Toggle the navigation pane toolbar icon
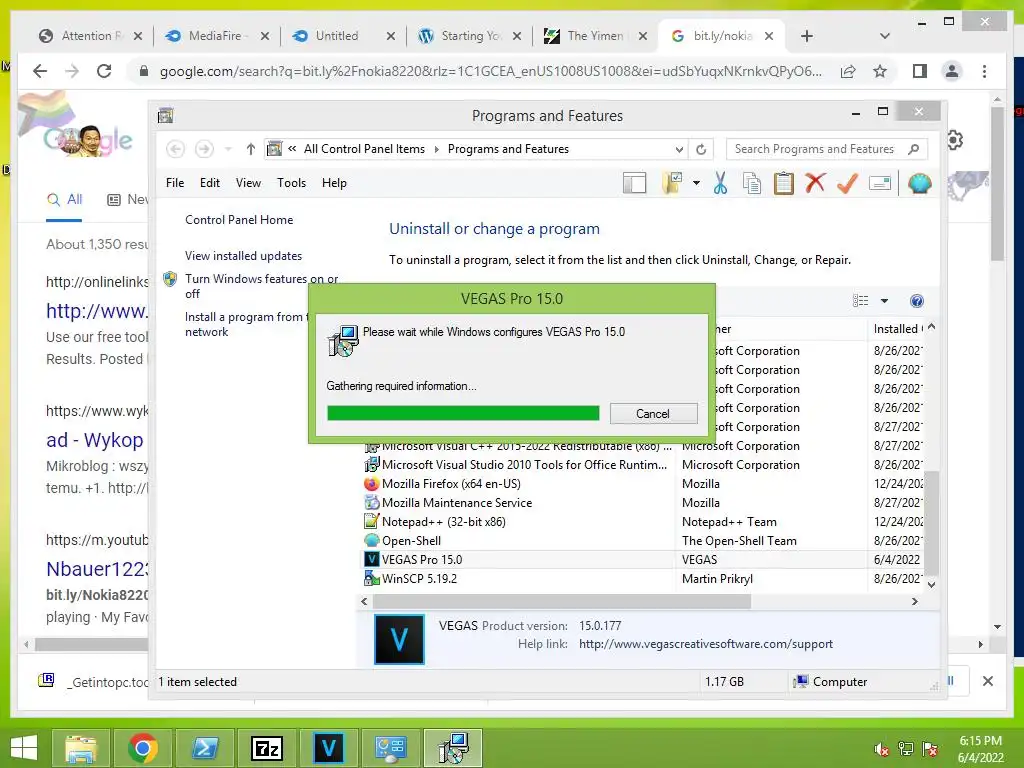Viewport: 1024px width, 768px height. (x=634, y=184)
